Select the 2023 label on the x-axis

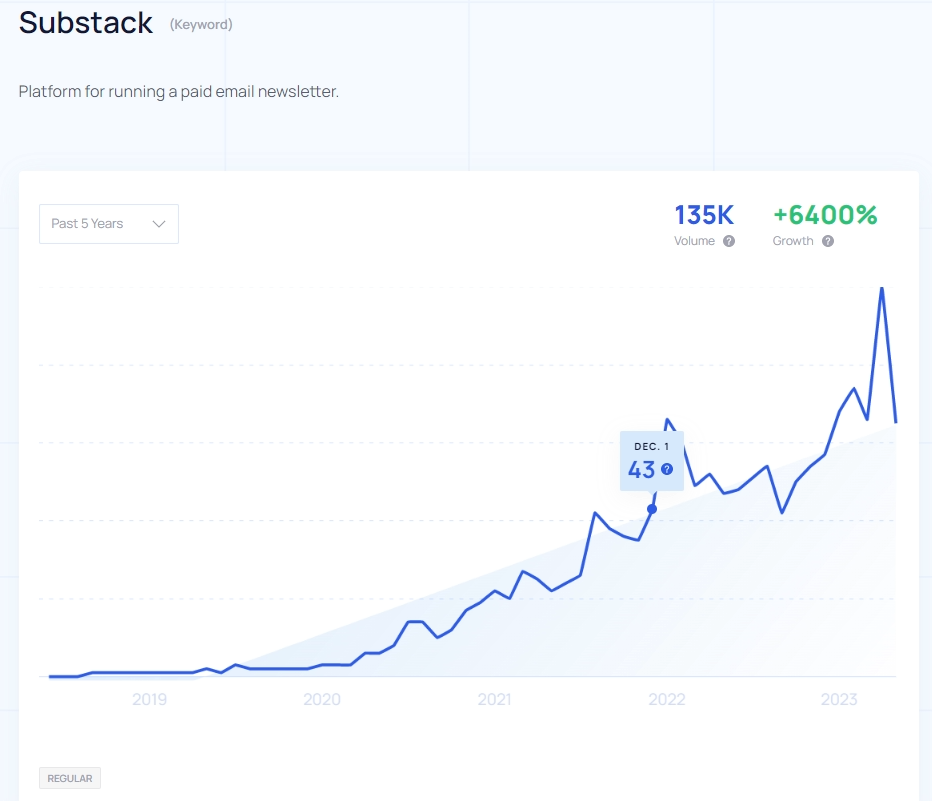pos(839,699)
